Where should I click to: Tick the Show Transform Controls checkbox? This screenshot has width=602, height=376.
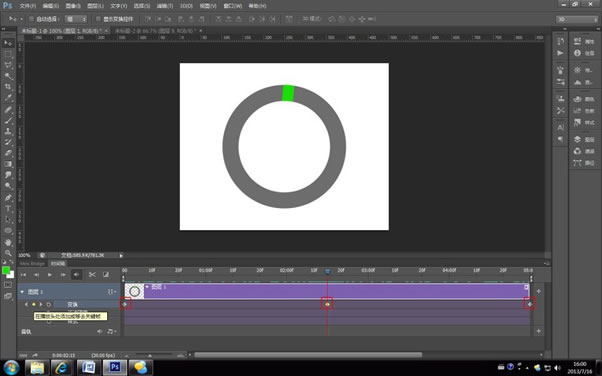[x=98, y=19]
